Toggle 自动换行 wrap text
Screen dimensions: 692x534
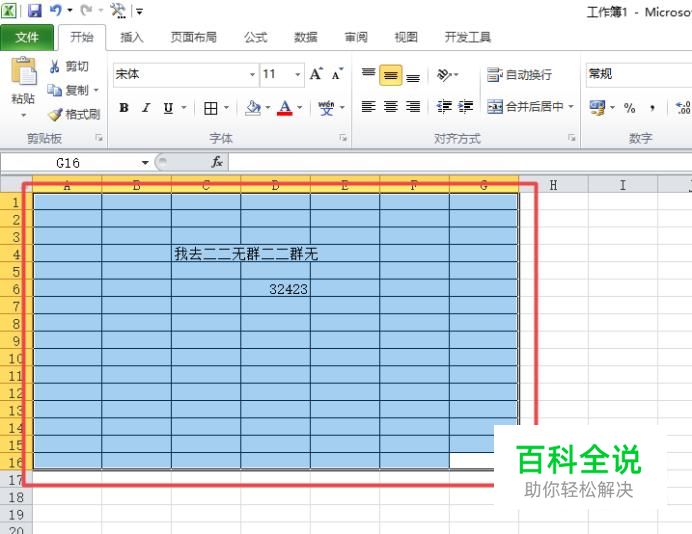[x=519, y=75]
